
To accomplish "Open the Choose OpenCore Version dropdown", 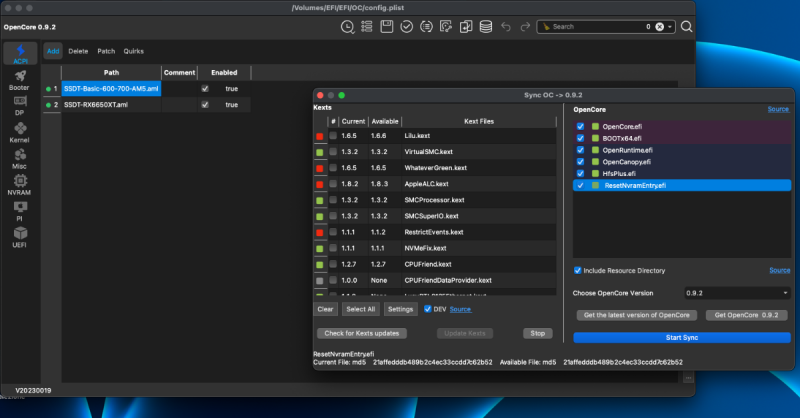I will [x=738, y=293].
